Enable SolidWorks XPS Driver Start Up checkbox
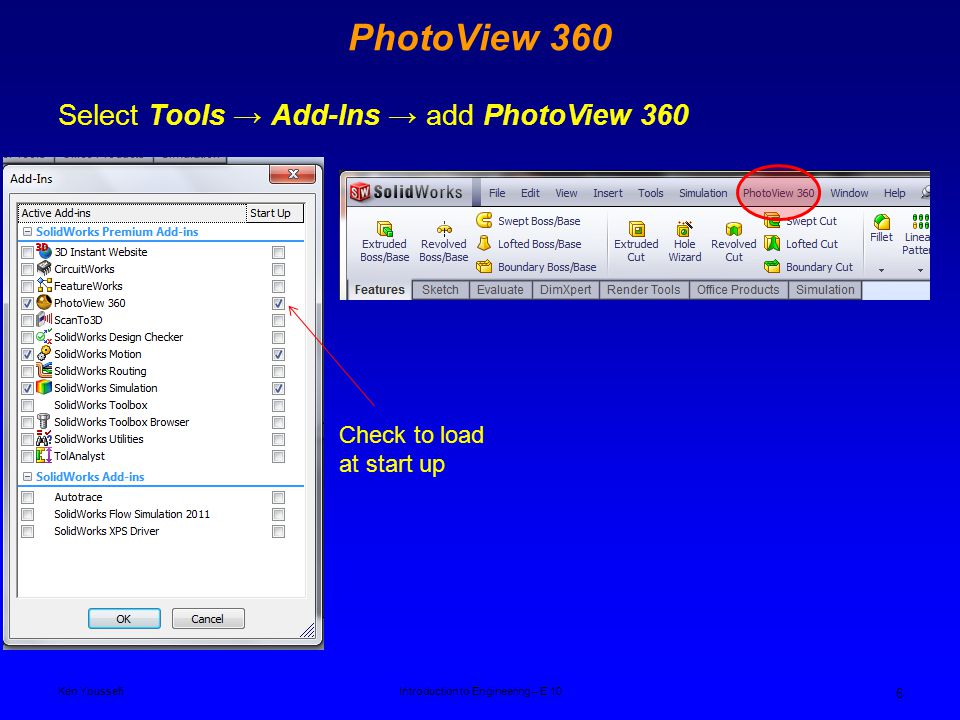The image size is (960, 720). pos(279,531)
